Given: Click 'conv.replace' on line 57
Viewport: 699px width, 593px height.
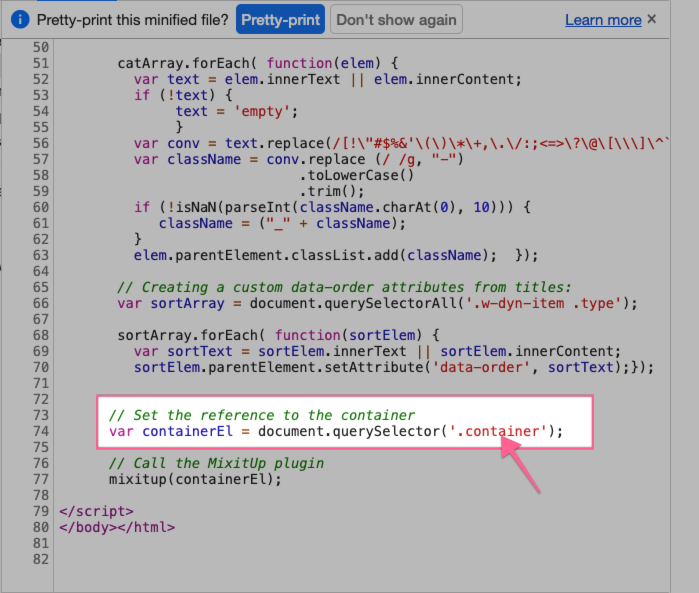Looking at the screenshot, I should (316, 160).
